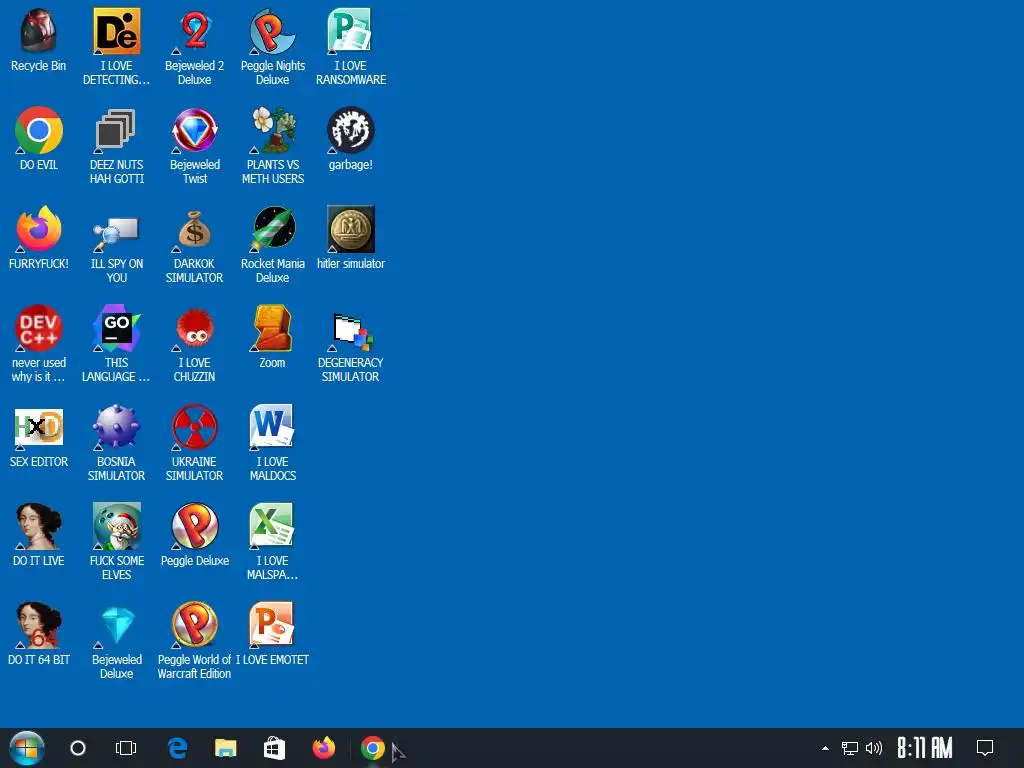Launch the 'Zoom' desktop shortcut
Viewport: 1024px width, 768px height.
click(272, 328)
